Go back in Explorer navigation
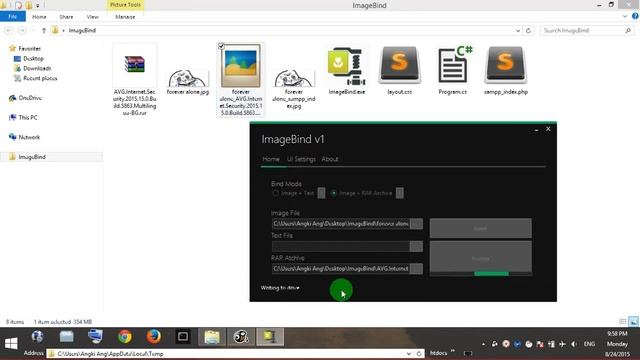Image resolution: width=640 pixels, height=360 pixels. coord(9,31)
